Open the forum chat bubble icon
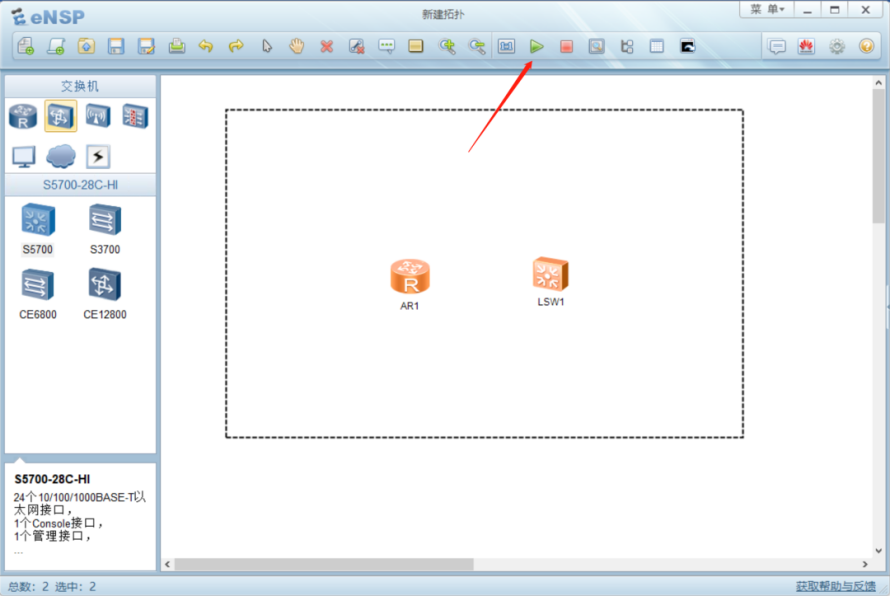The height and width of the screenshot is (596, 890). coord(777,46)
